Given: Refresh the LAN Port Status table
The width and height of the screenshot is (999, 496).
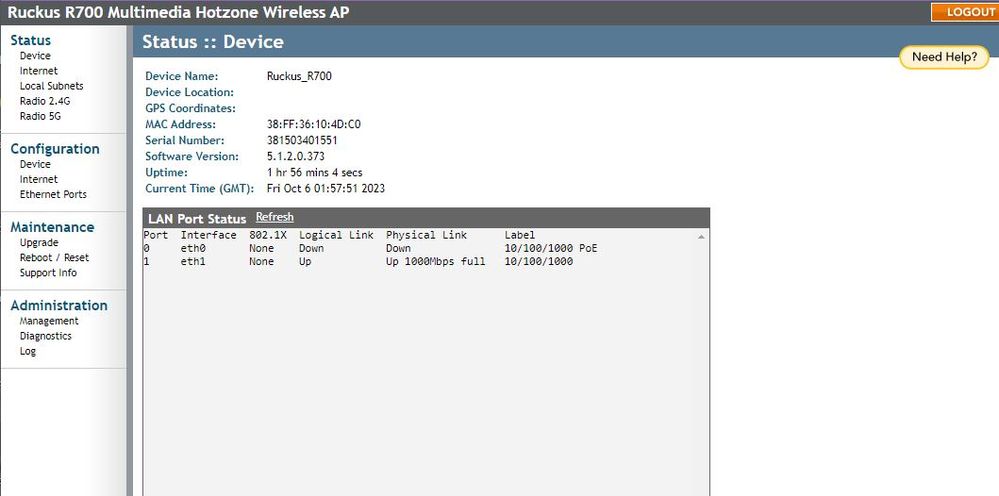Looking at the screenshot, I should click(x=274, y=217).
